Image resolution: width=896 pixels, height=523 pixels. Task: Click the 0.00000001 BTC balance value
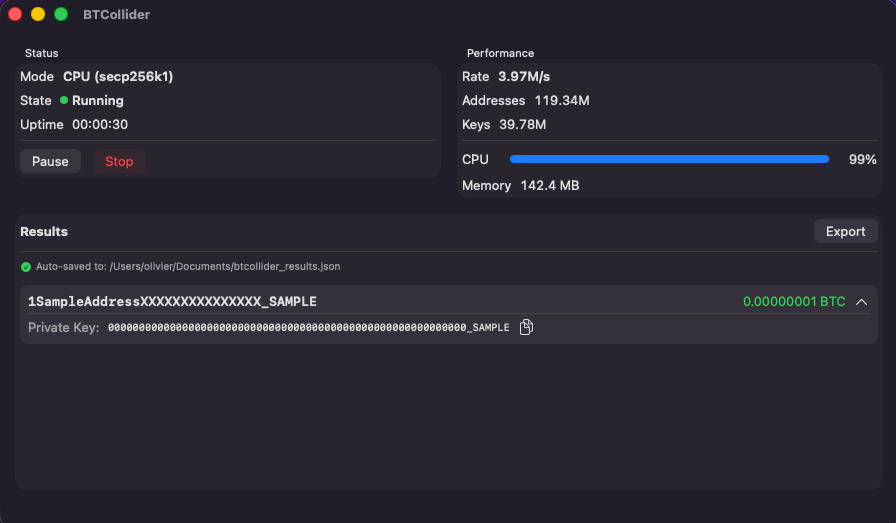794,301
